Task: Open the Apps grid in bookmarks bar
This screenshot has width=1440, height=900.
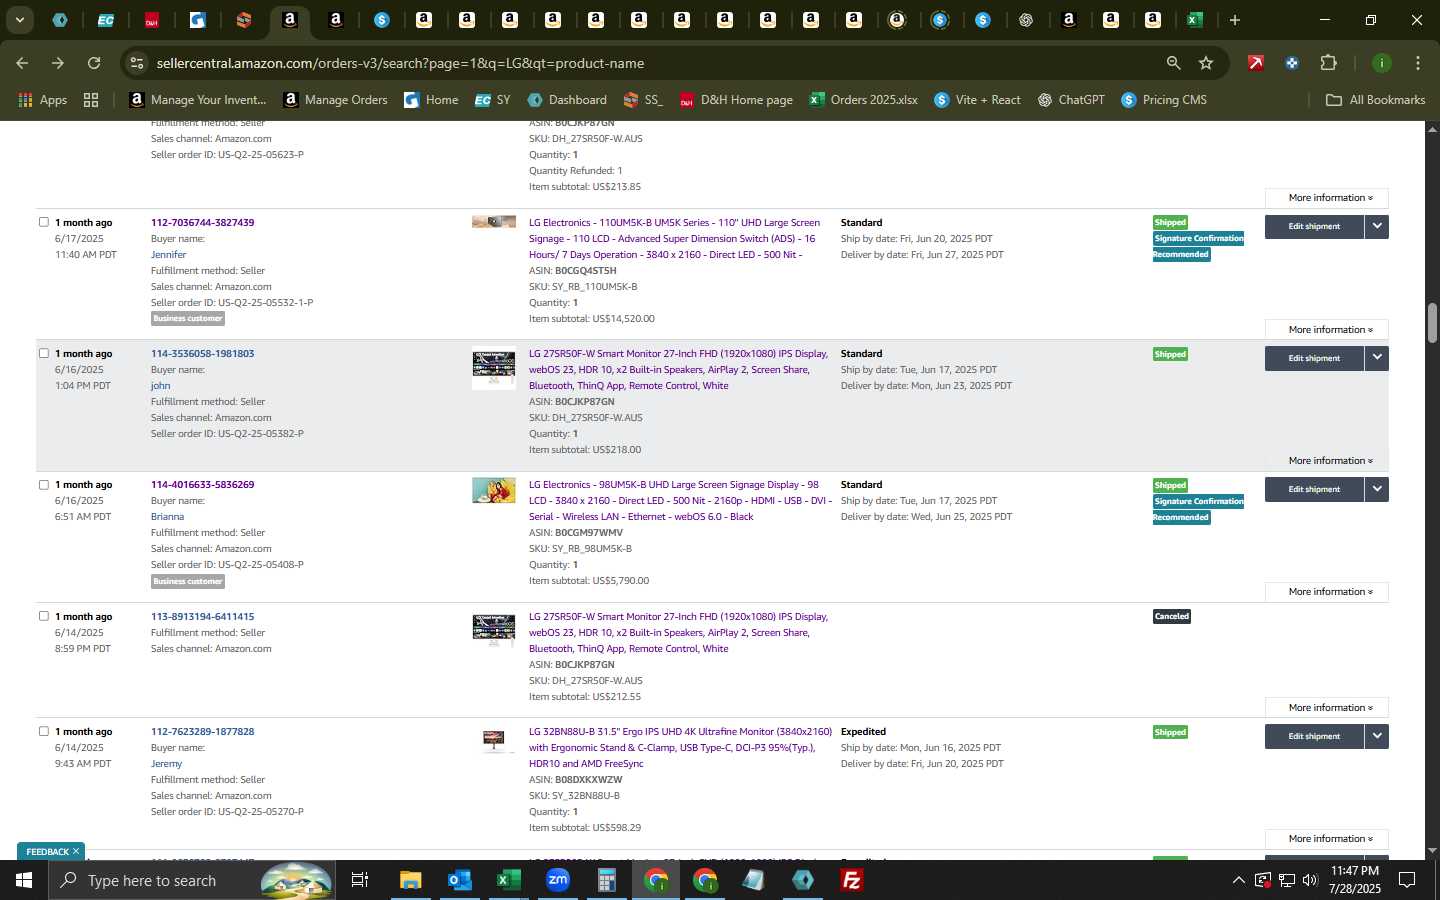Action: (42, 100)
